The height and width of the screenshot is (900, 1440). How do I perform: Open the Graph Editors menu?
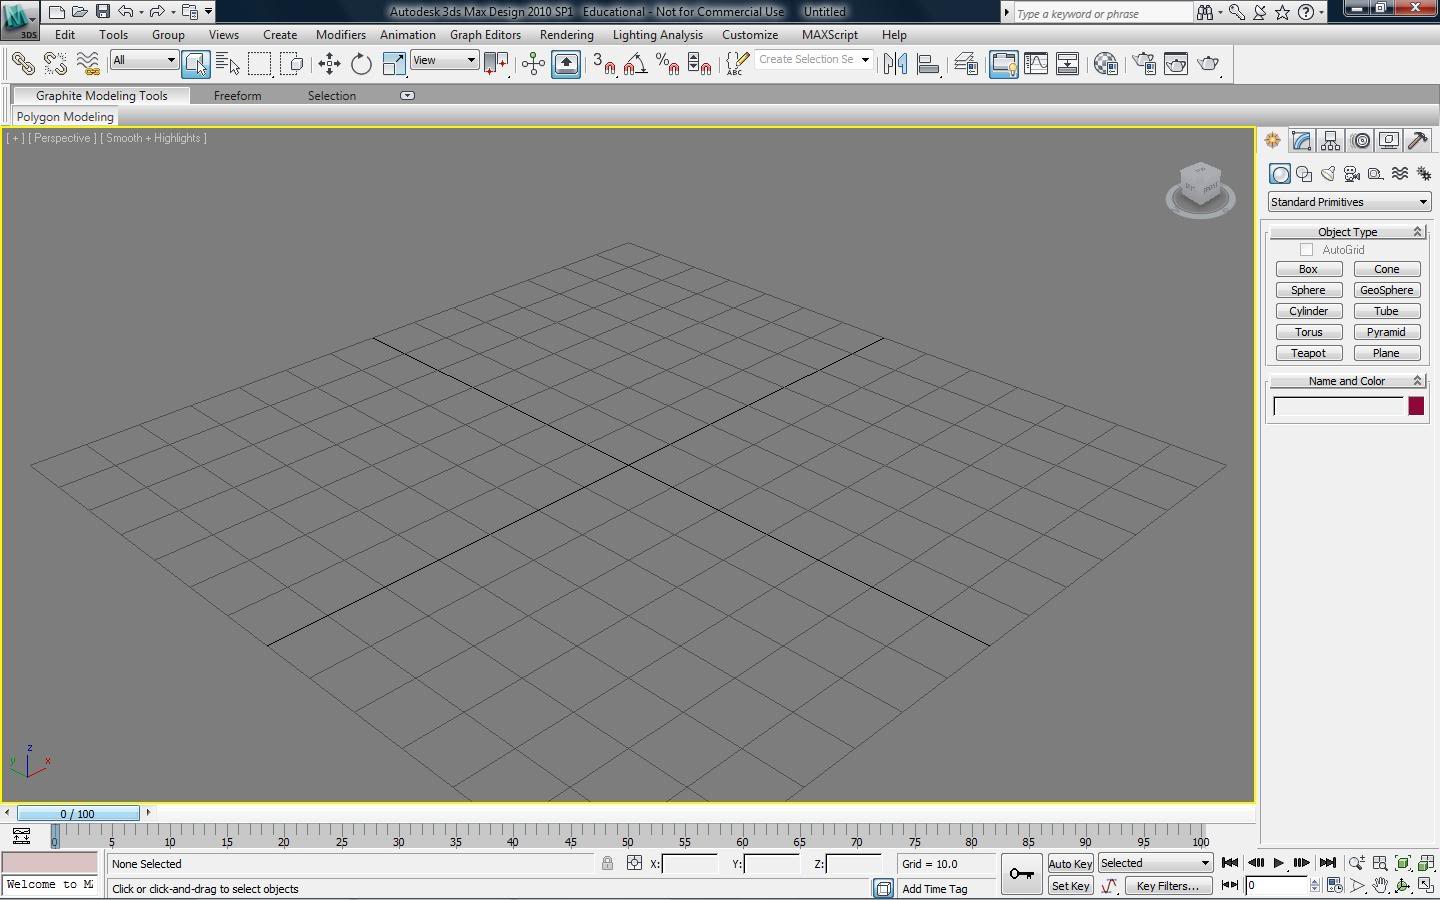[485, 35]
